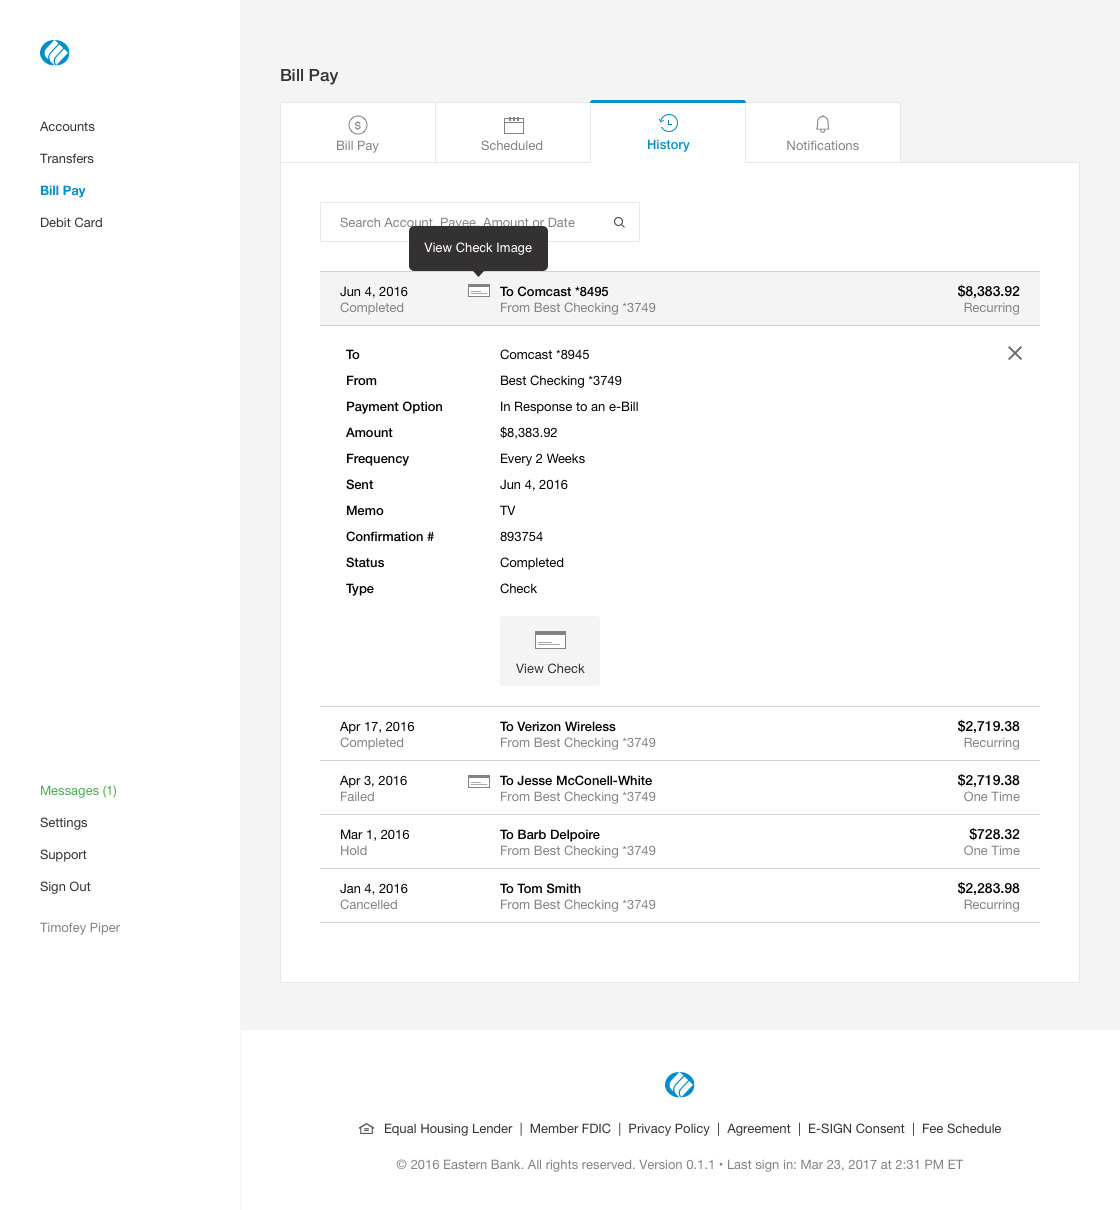Collapse the Comcast *8495 payment row
Viewport: 1120px width, 1210px height.
point(680,299)
